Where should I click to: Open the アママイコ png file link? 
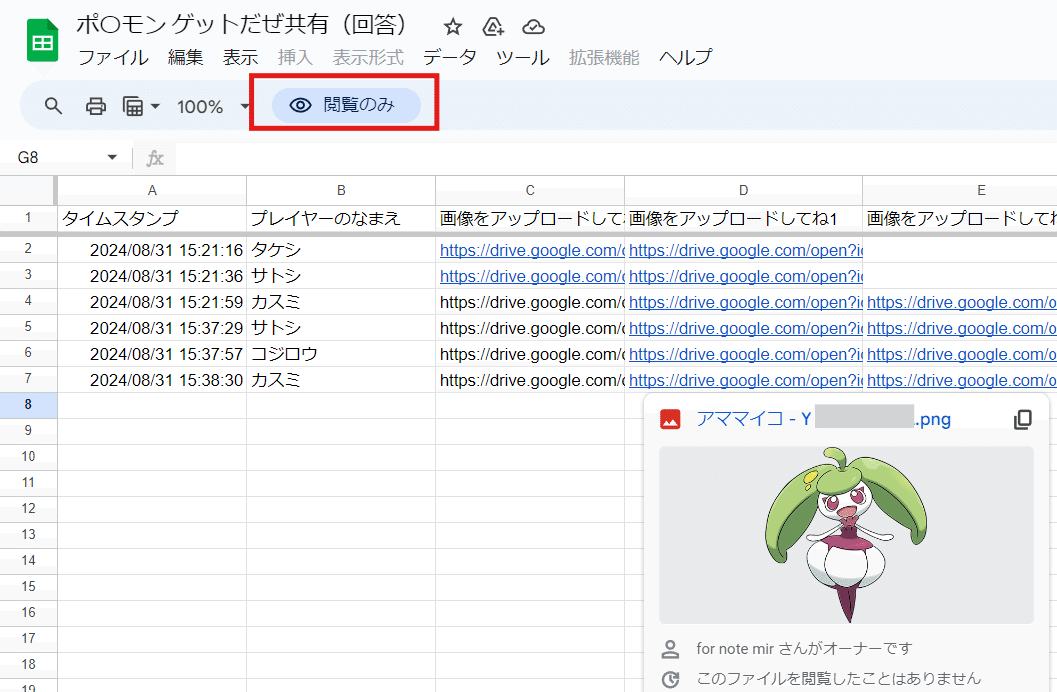click(x=824, y=419)
